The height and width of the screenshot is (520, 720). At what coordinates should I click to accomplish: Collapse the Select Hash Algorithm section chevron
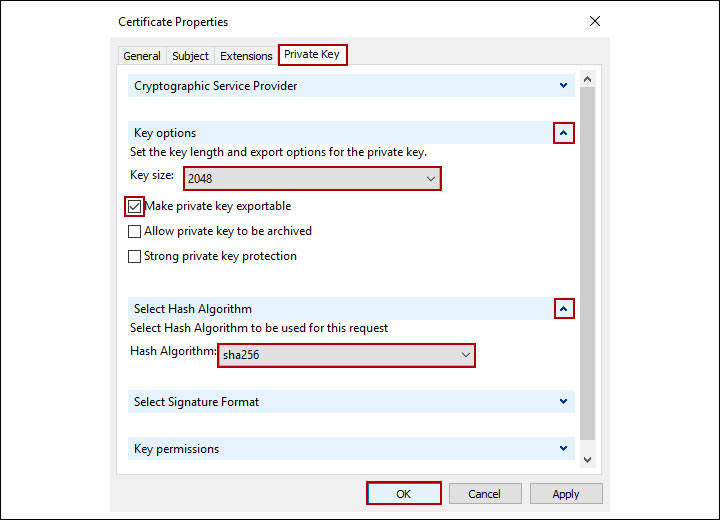point(564,309)
